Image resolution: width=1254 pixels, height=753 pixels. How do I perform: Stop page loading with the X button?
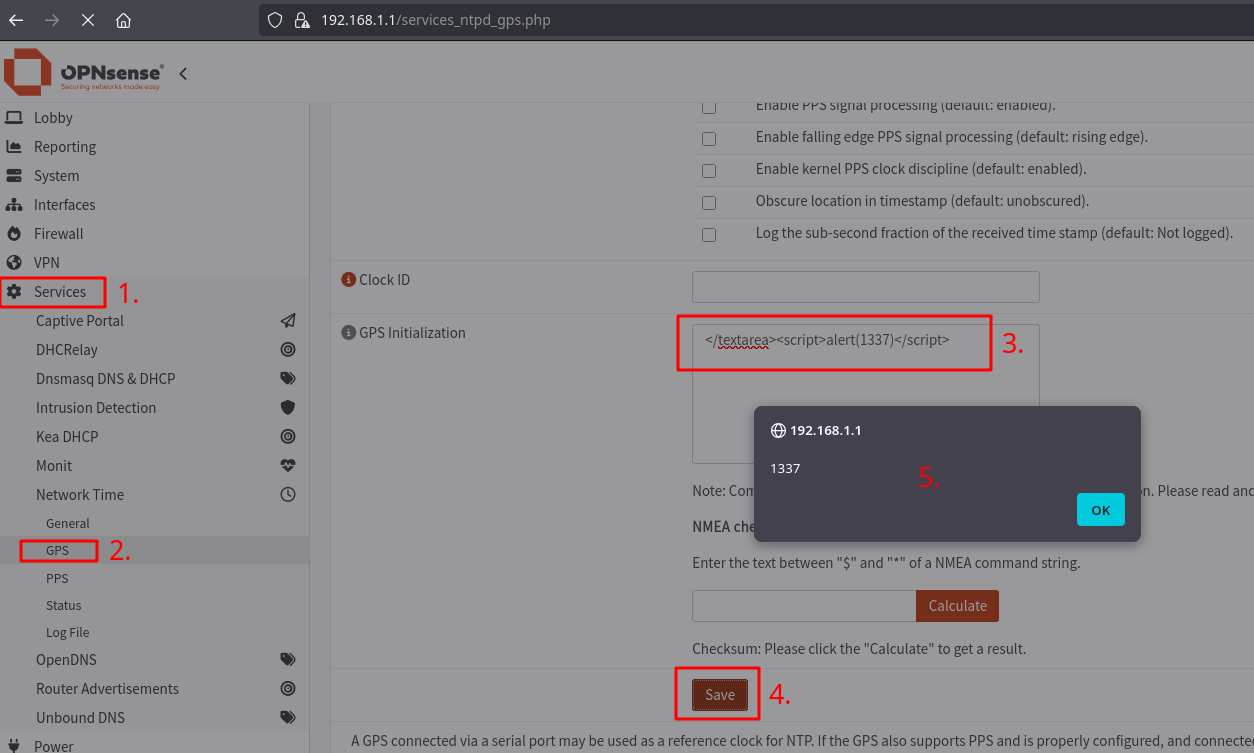click(88, 20)
